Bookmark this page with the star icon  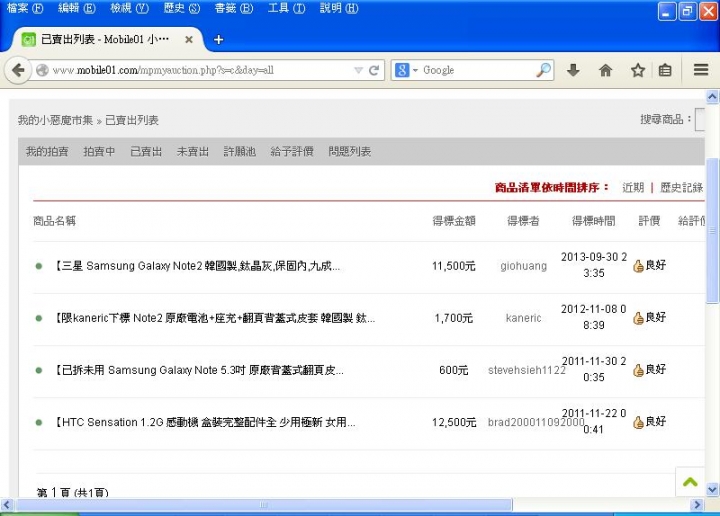coord(638,70)
